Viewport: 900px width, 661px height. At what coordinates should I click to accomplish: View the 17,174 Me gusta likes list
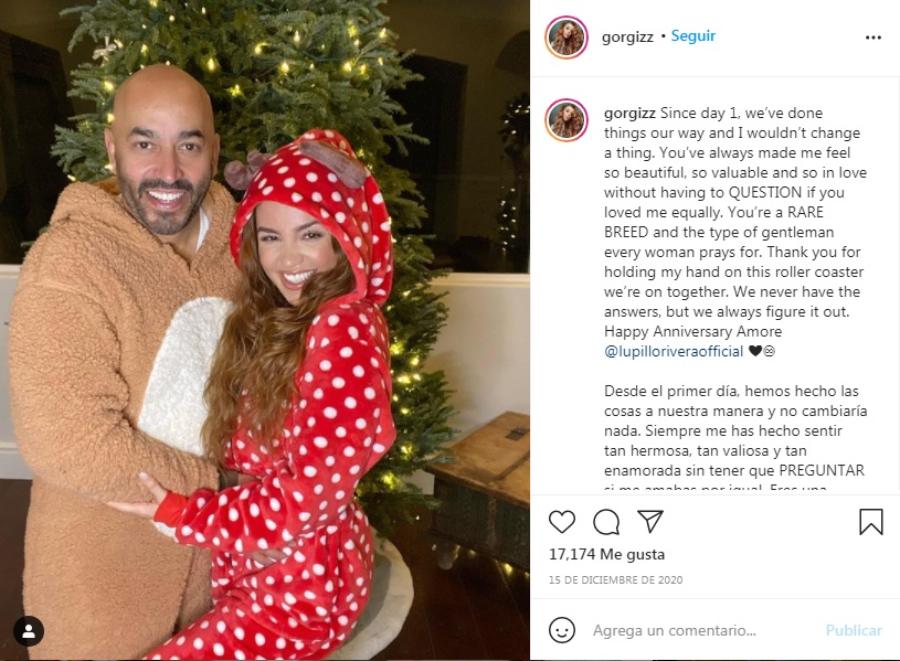pos(607,554)
